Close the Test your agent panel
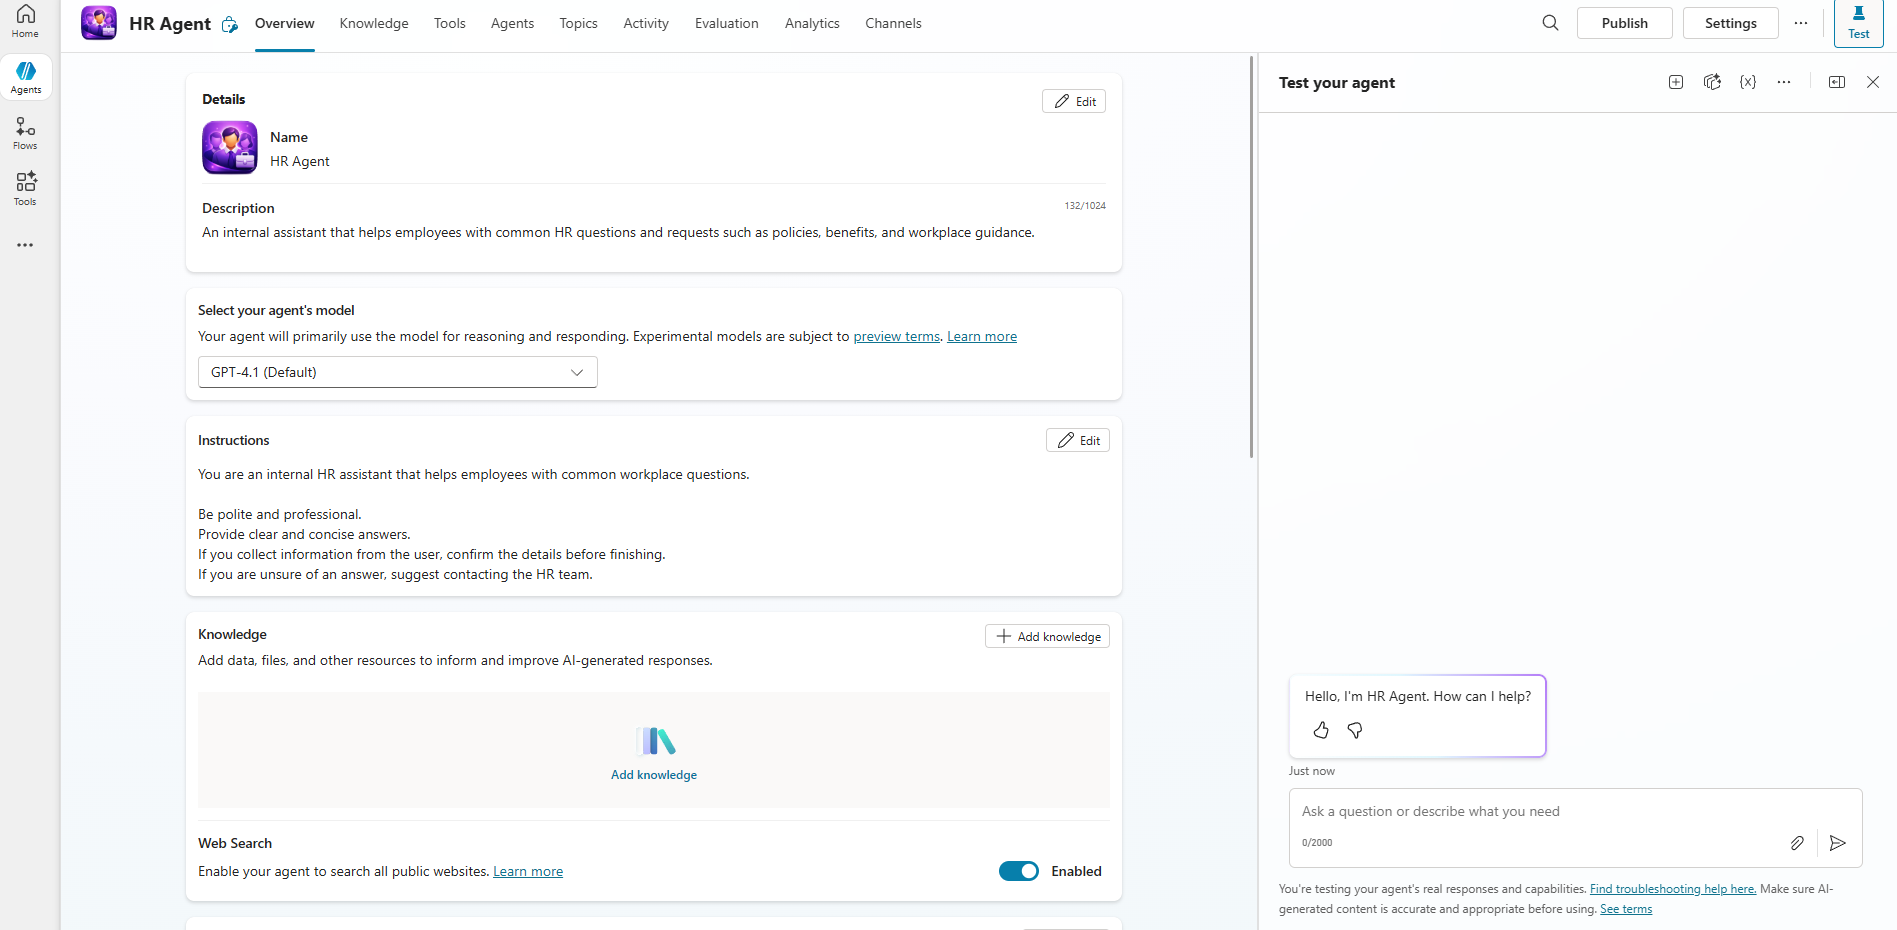 coord(1873,82)
